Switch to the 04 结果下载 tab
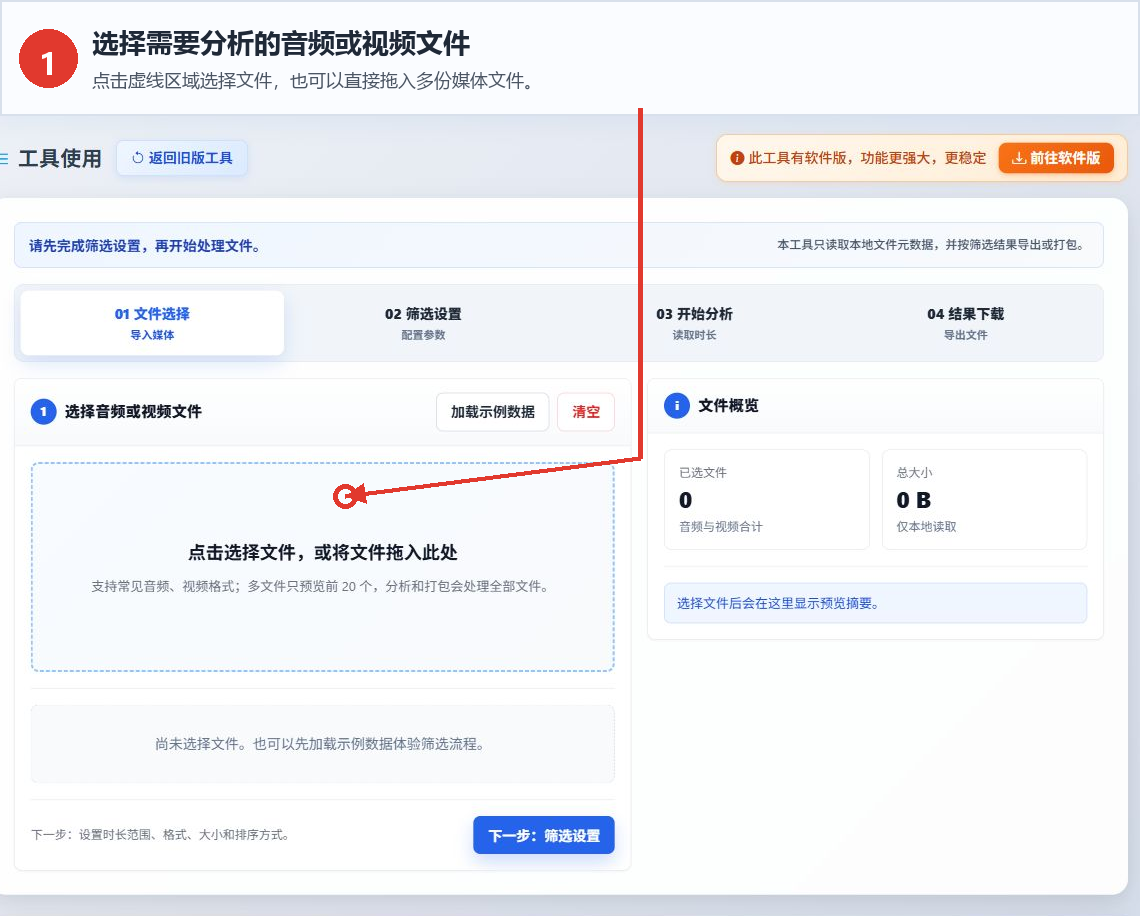1140x916 pixels. click(966, 323)
